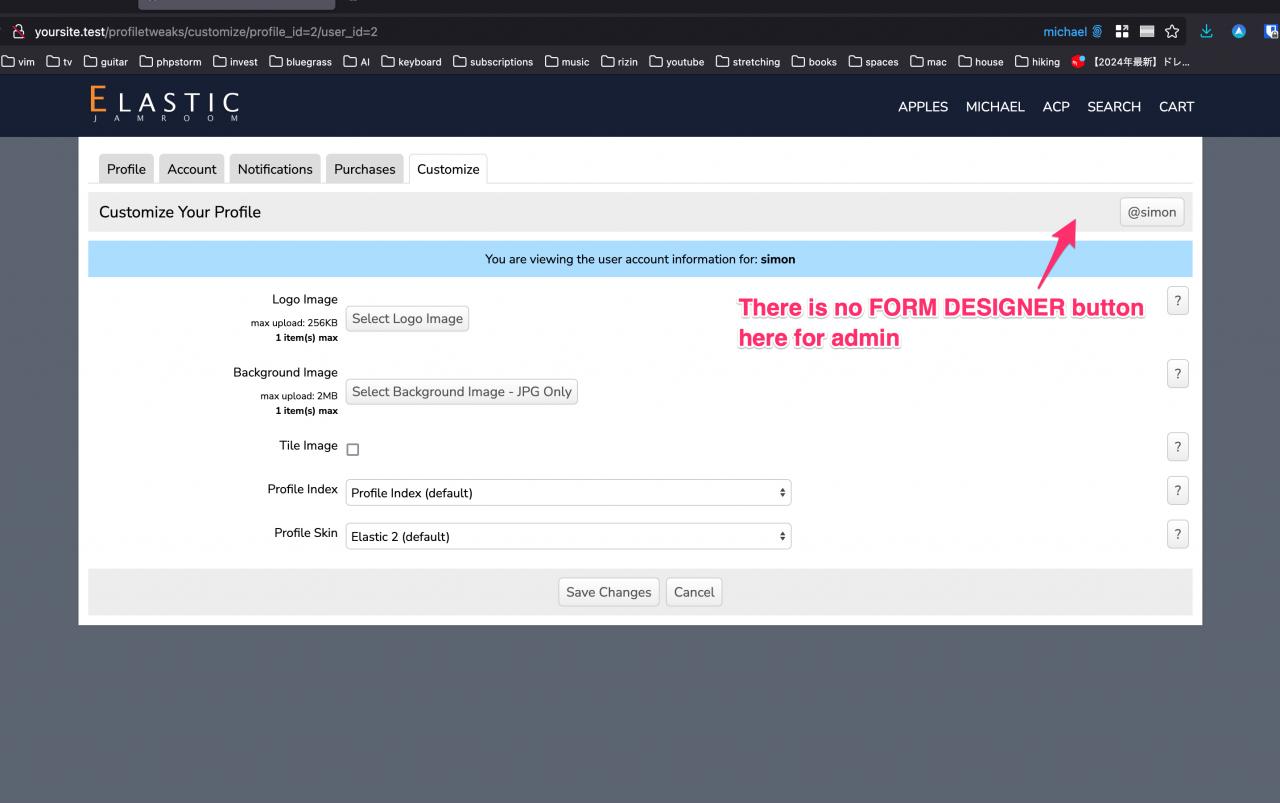Click the @simon profile button
The width and height of the screenshot is (1280, 803).
pos(1152,212)
